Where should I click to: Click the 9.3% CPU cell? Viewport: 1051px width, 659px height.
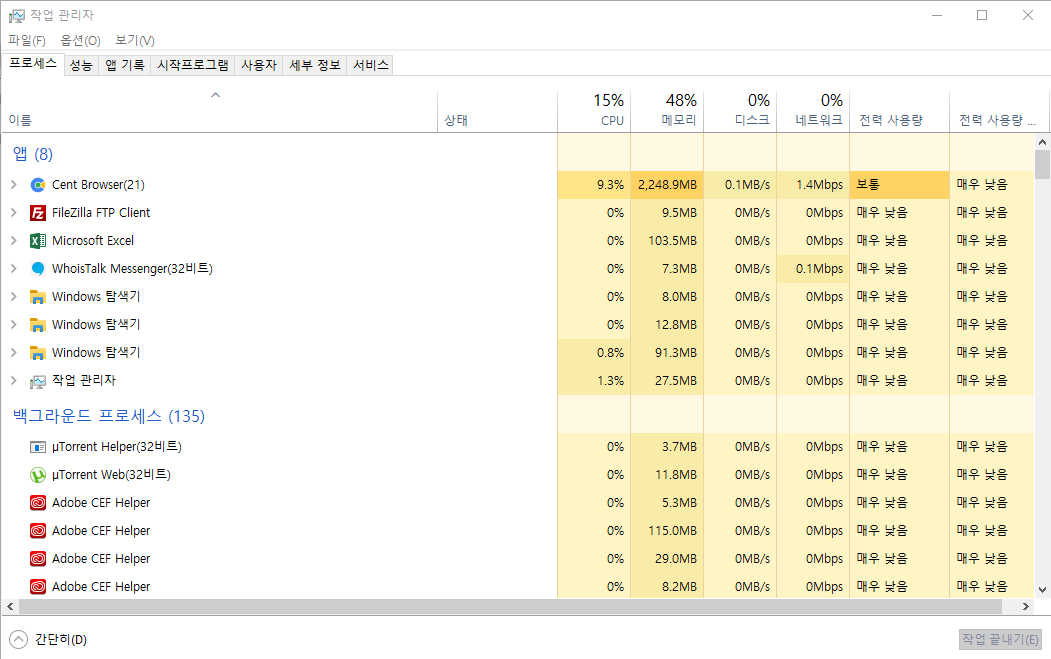tap(594, 184)
